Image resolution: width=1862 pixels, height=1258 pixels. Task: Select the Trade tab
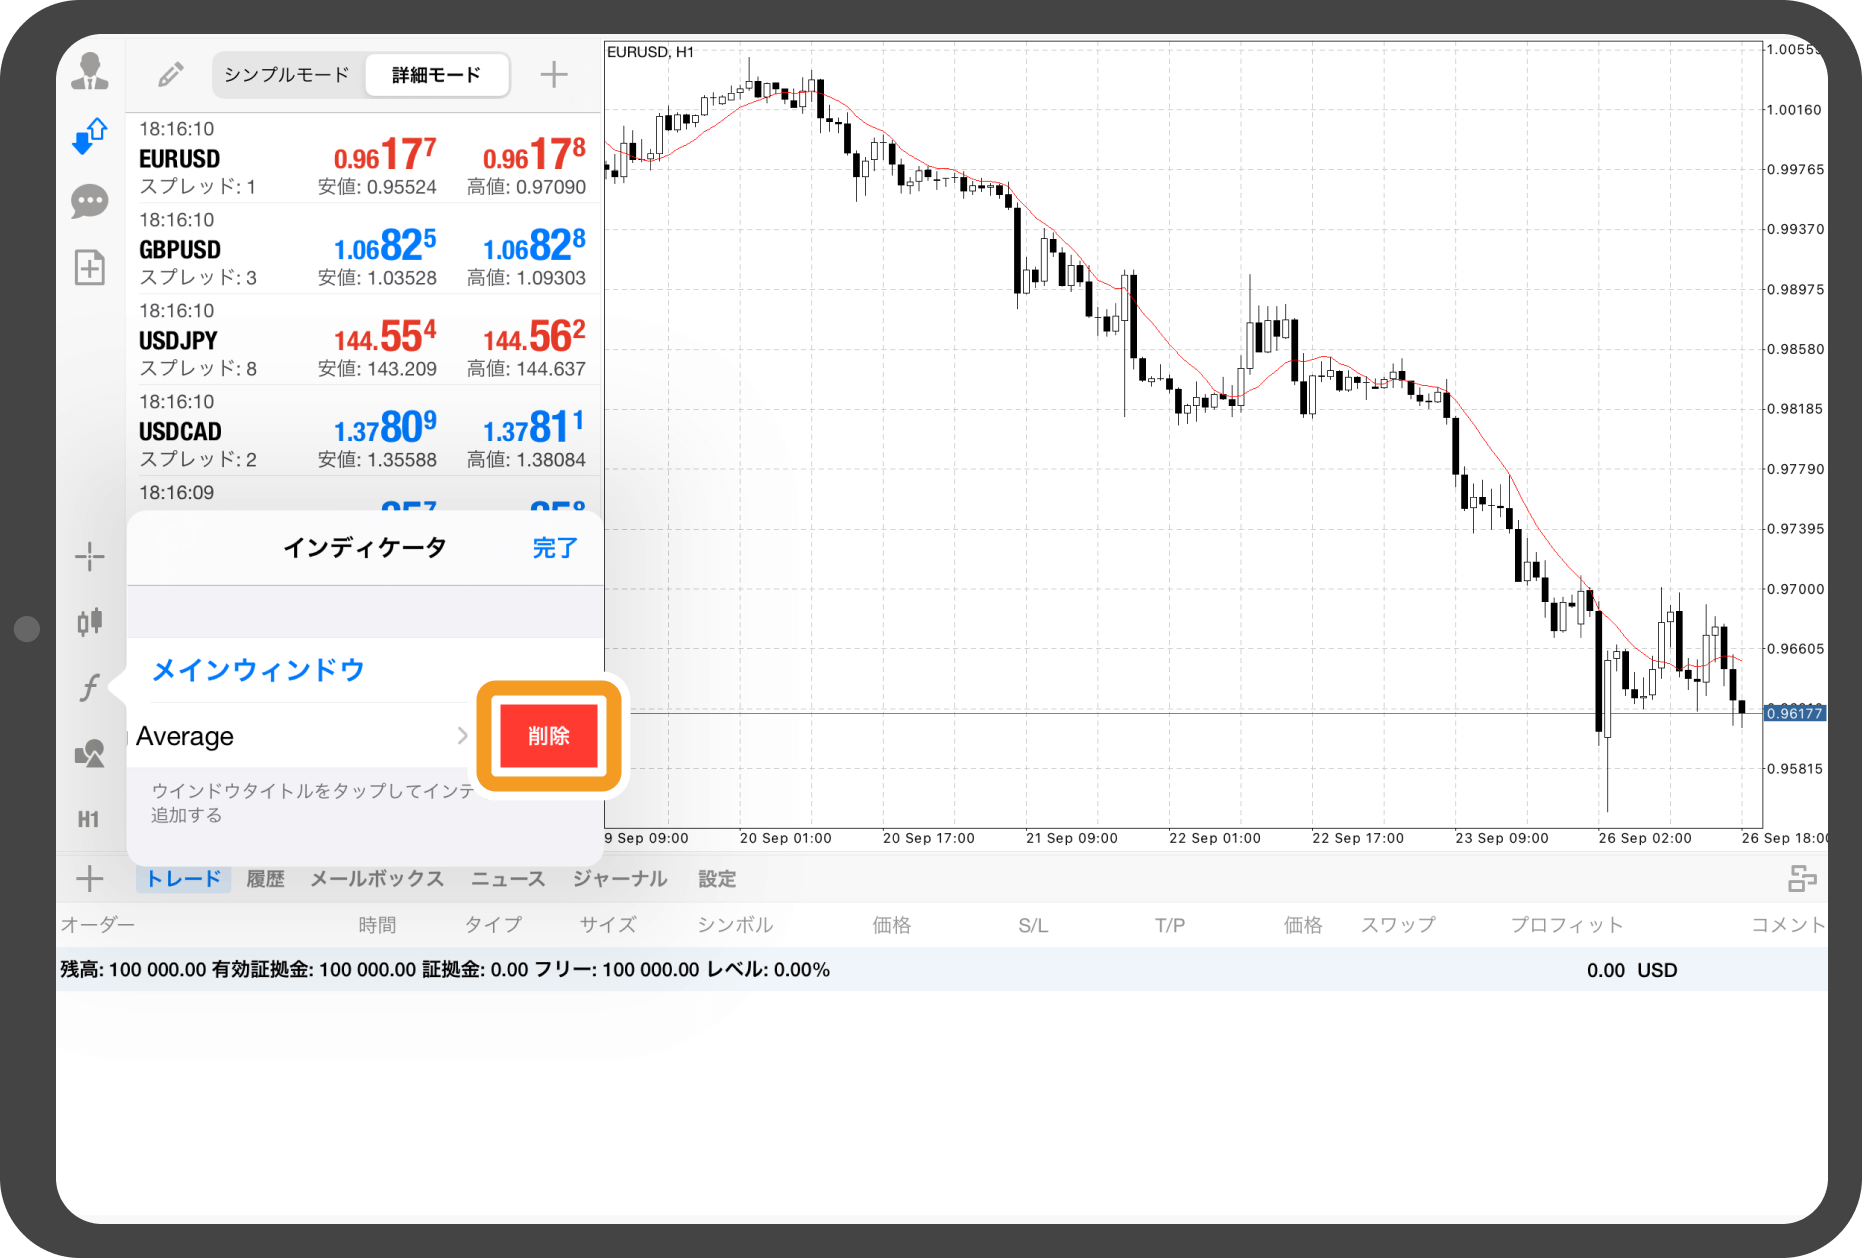184,879
